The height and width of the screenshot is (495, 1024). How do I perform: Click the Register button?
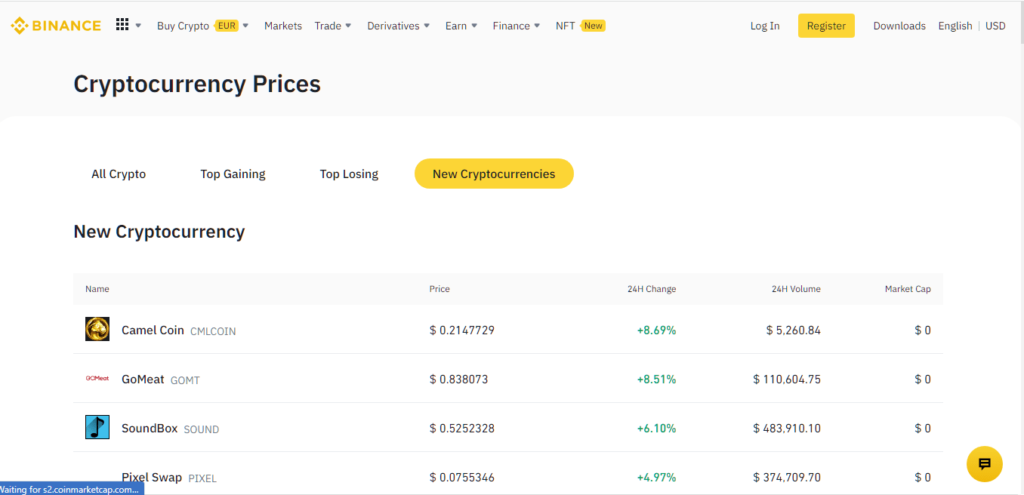click(826, 25)
